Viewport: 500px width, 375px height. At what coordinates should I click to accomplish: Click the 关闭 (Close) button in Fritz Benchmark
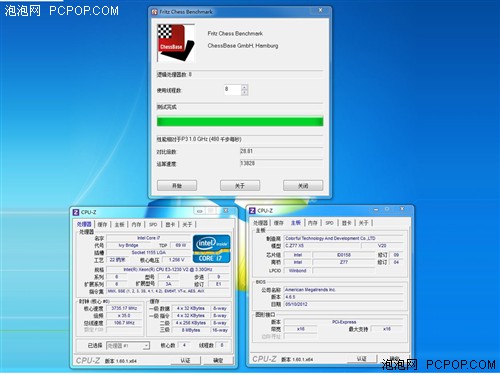[303, 186]
